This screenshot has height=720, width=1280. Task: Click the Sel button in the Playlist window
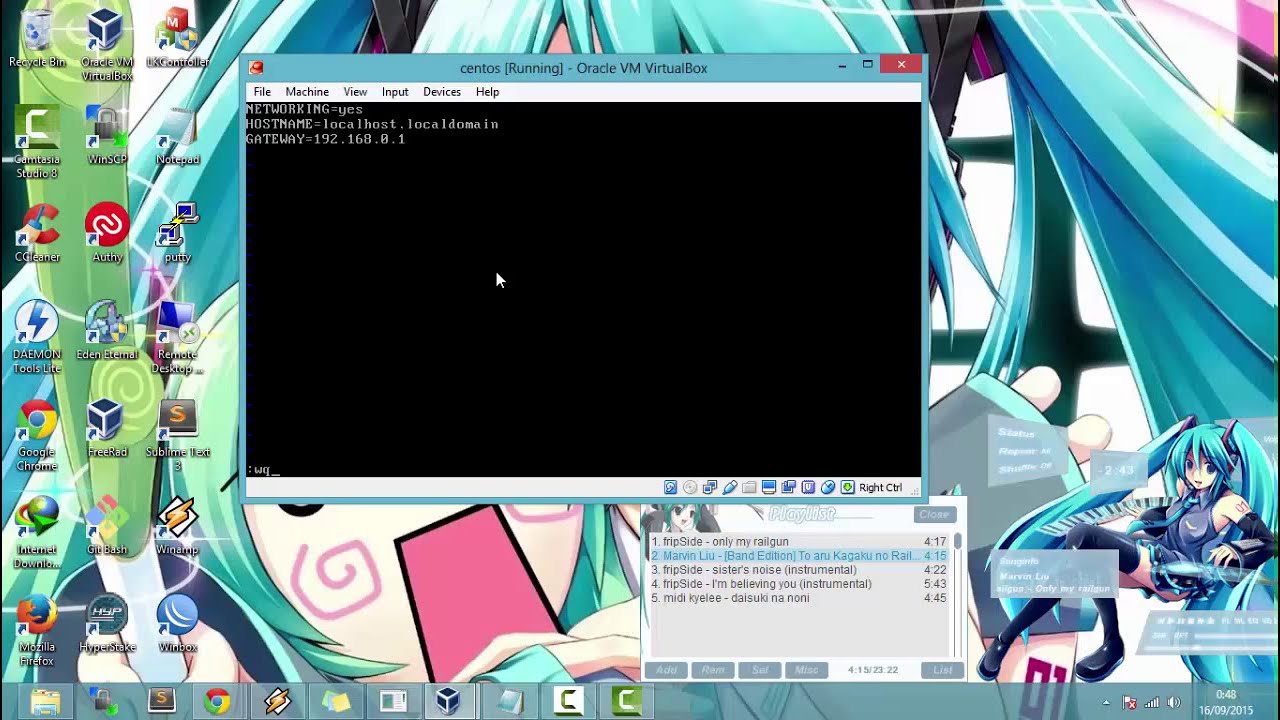click(x=760, y=670)
